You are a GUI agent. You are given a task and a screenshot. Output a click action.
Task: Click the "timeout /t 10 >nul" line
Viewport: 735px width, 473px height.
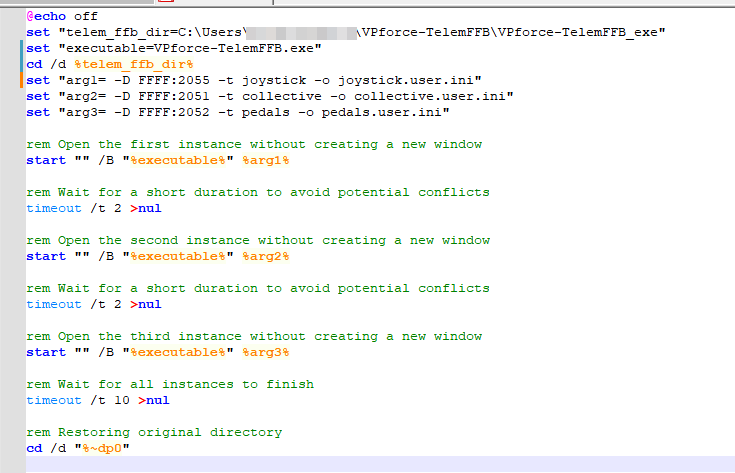point(98,400)
